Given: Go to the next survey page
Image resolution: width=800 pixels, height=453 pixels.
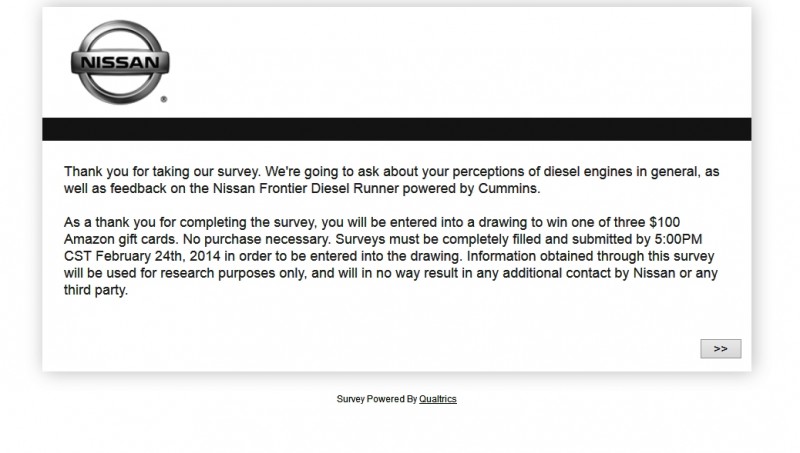Looking at the screenshot, I should pyautogui.click(x=720, y=348).
